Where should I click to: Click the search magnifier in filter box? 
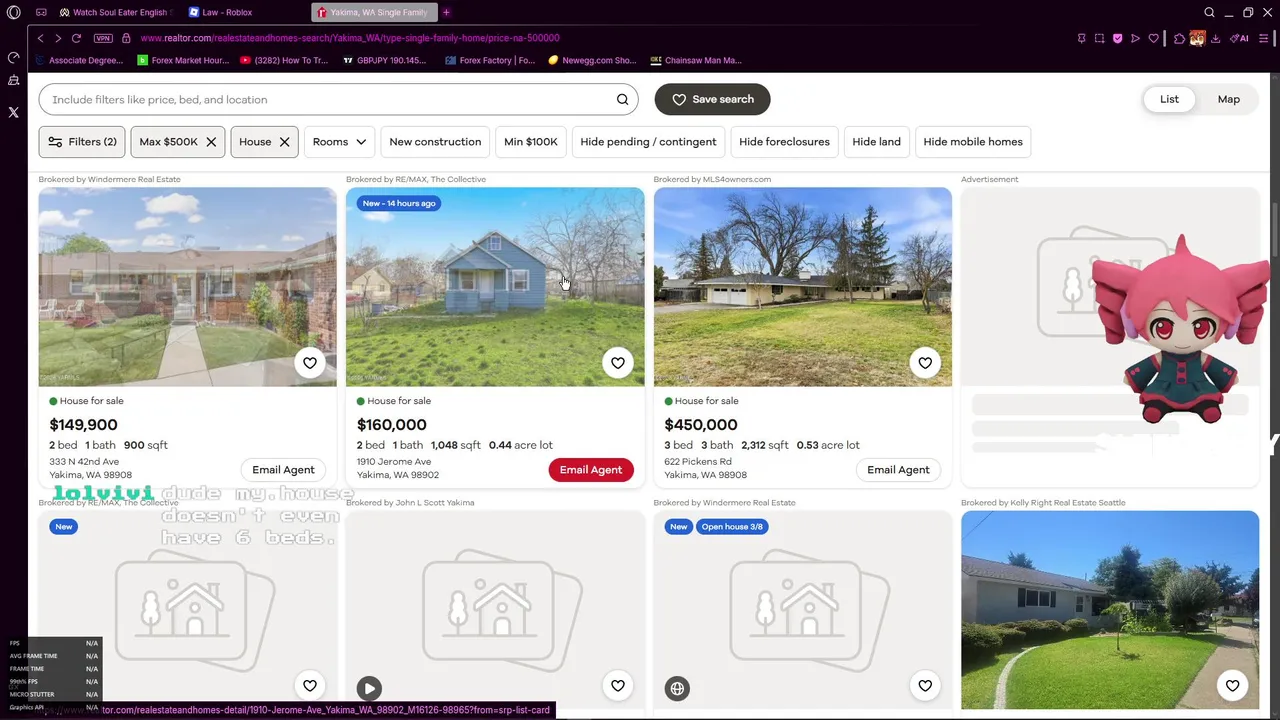tap(622, 99)
